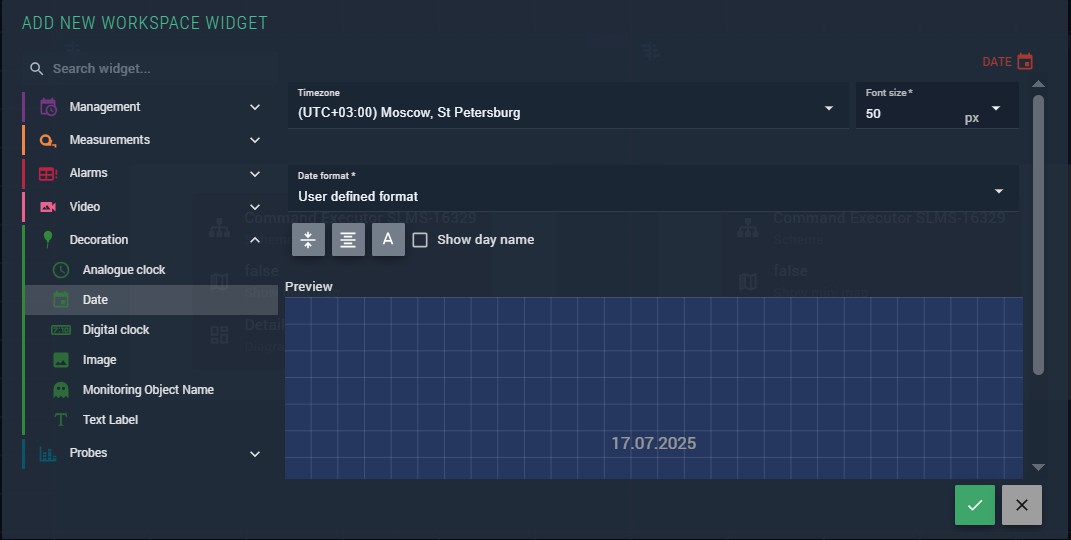The width and height of the screenshot is (1071, 540).
Task: Click the font style 'A' button
Action: pos(388,240)
